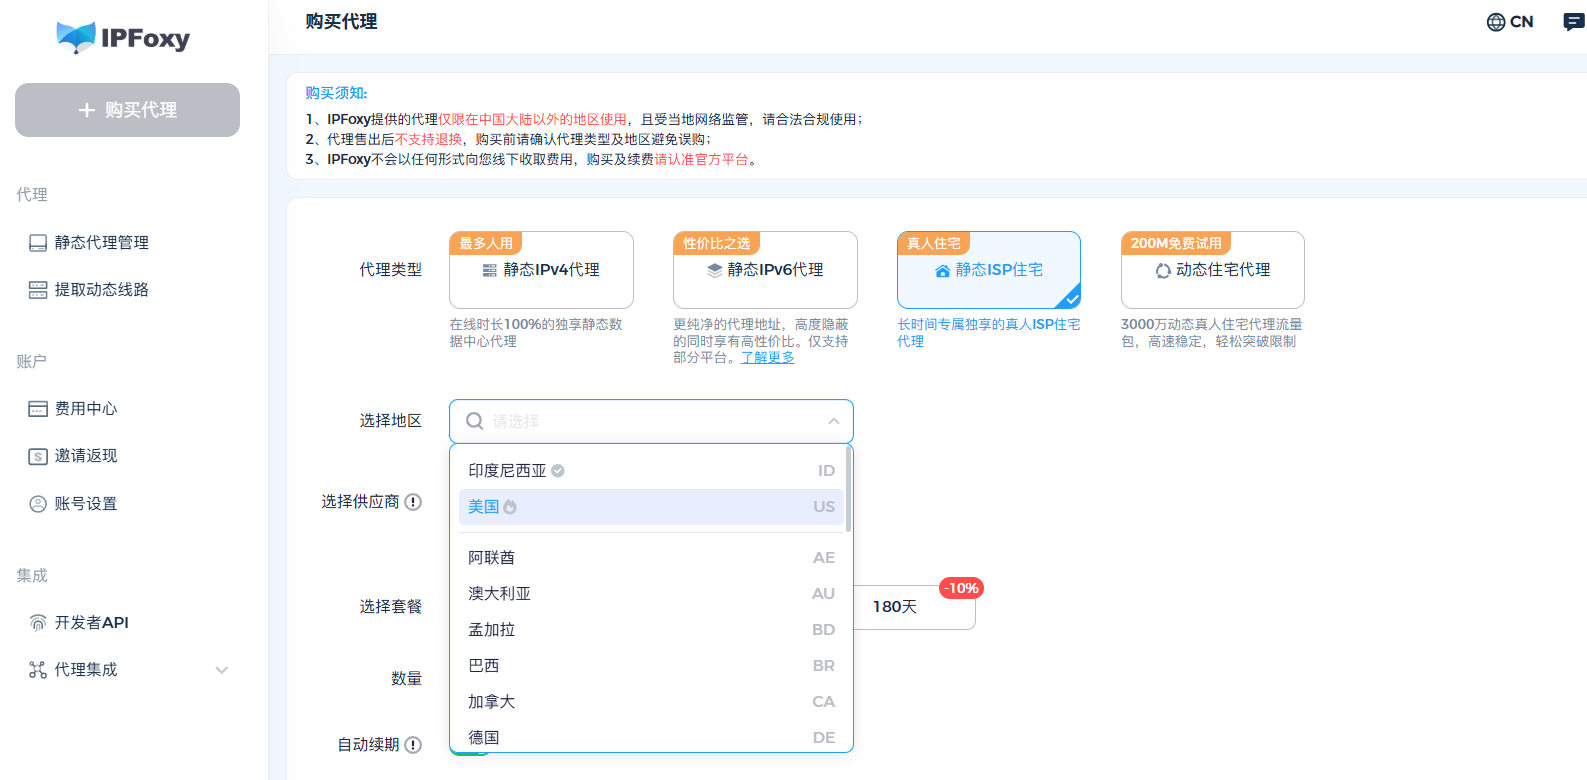Click the -10% discount badge
Viewport: 1587px width, 780px height.
[961, 588]
